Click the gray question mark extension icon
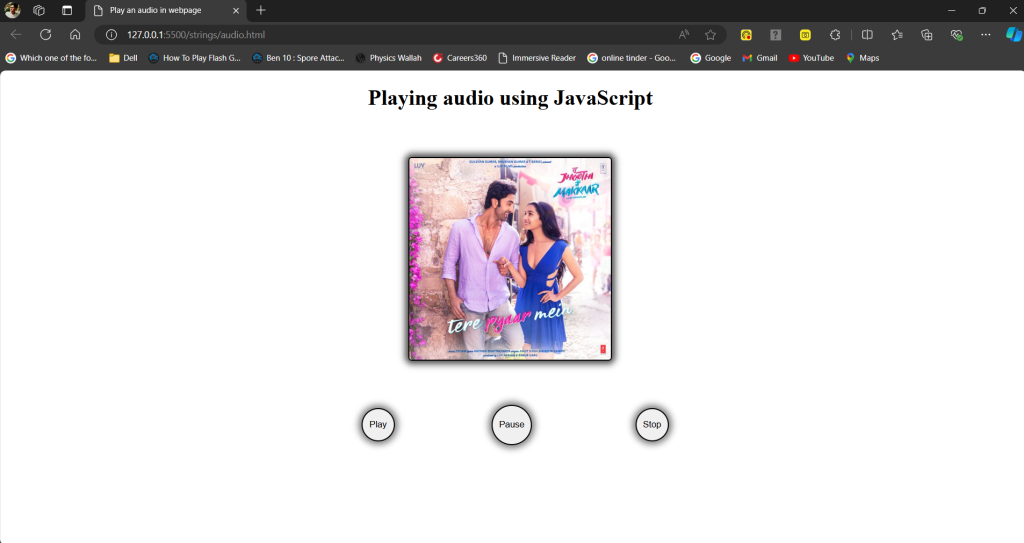Screen dimensions: 1024x543 click(775, 35)
